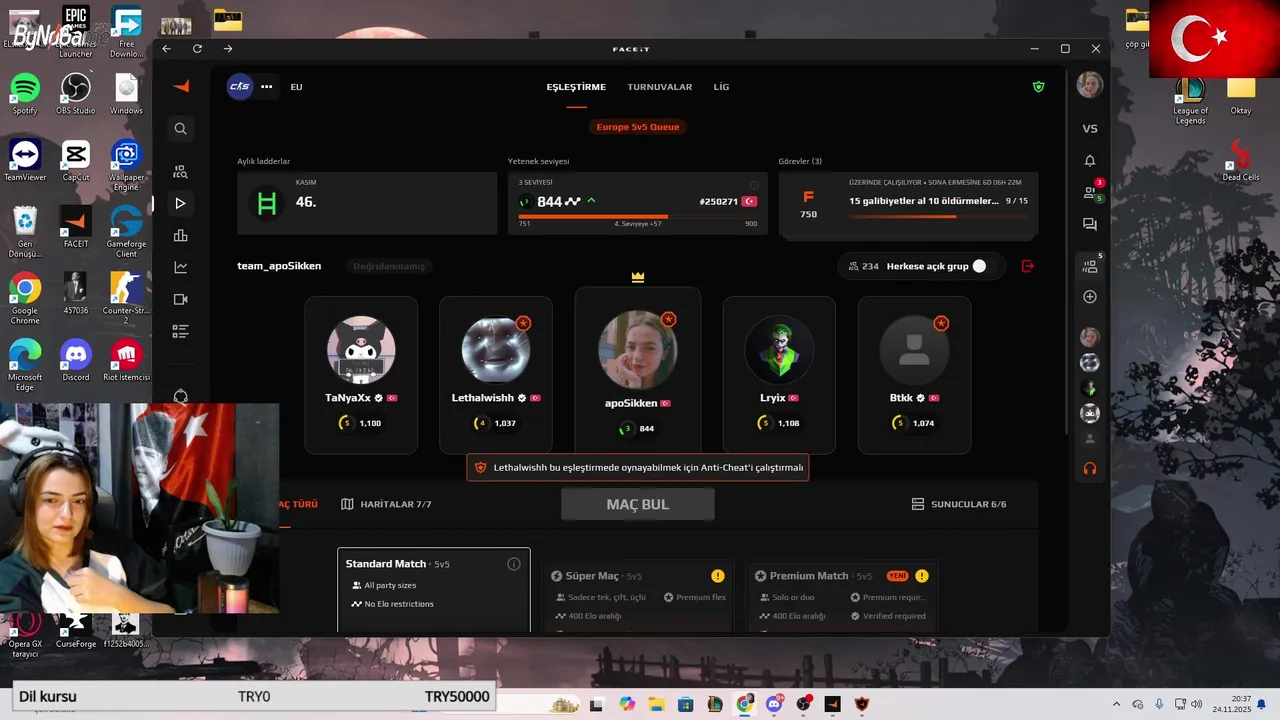This screenshot has width=1280, height=720.
Task: Click the FACEIT logo in sidebar
Action: (x=181, y=87)
